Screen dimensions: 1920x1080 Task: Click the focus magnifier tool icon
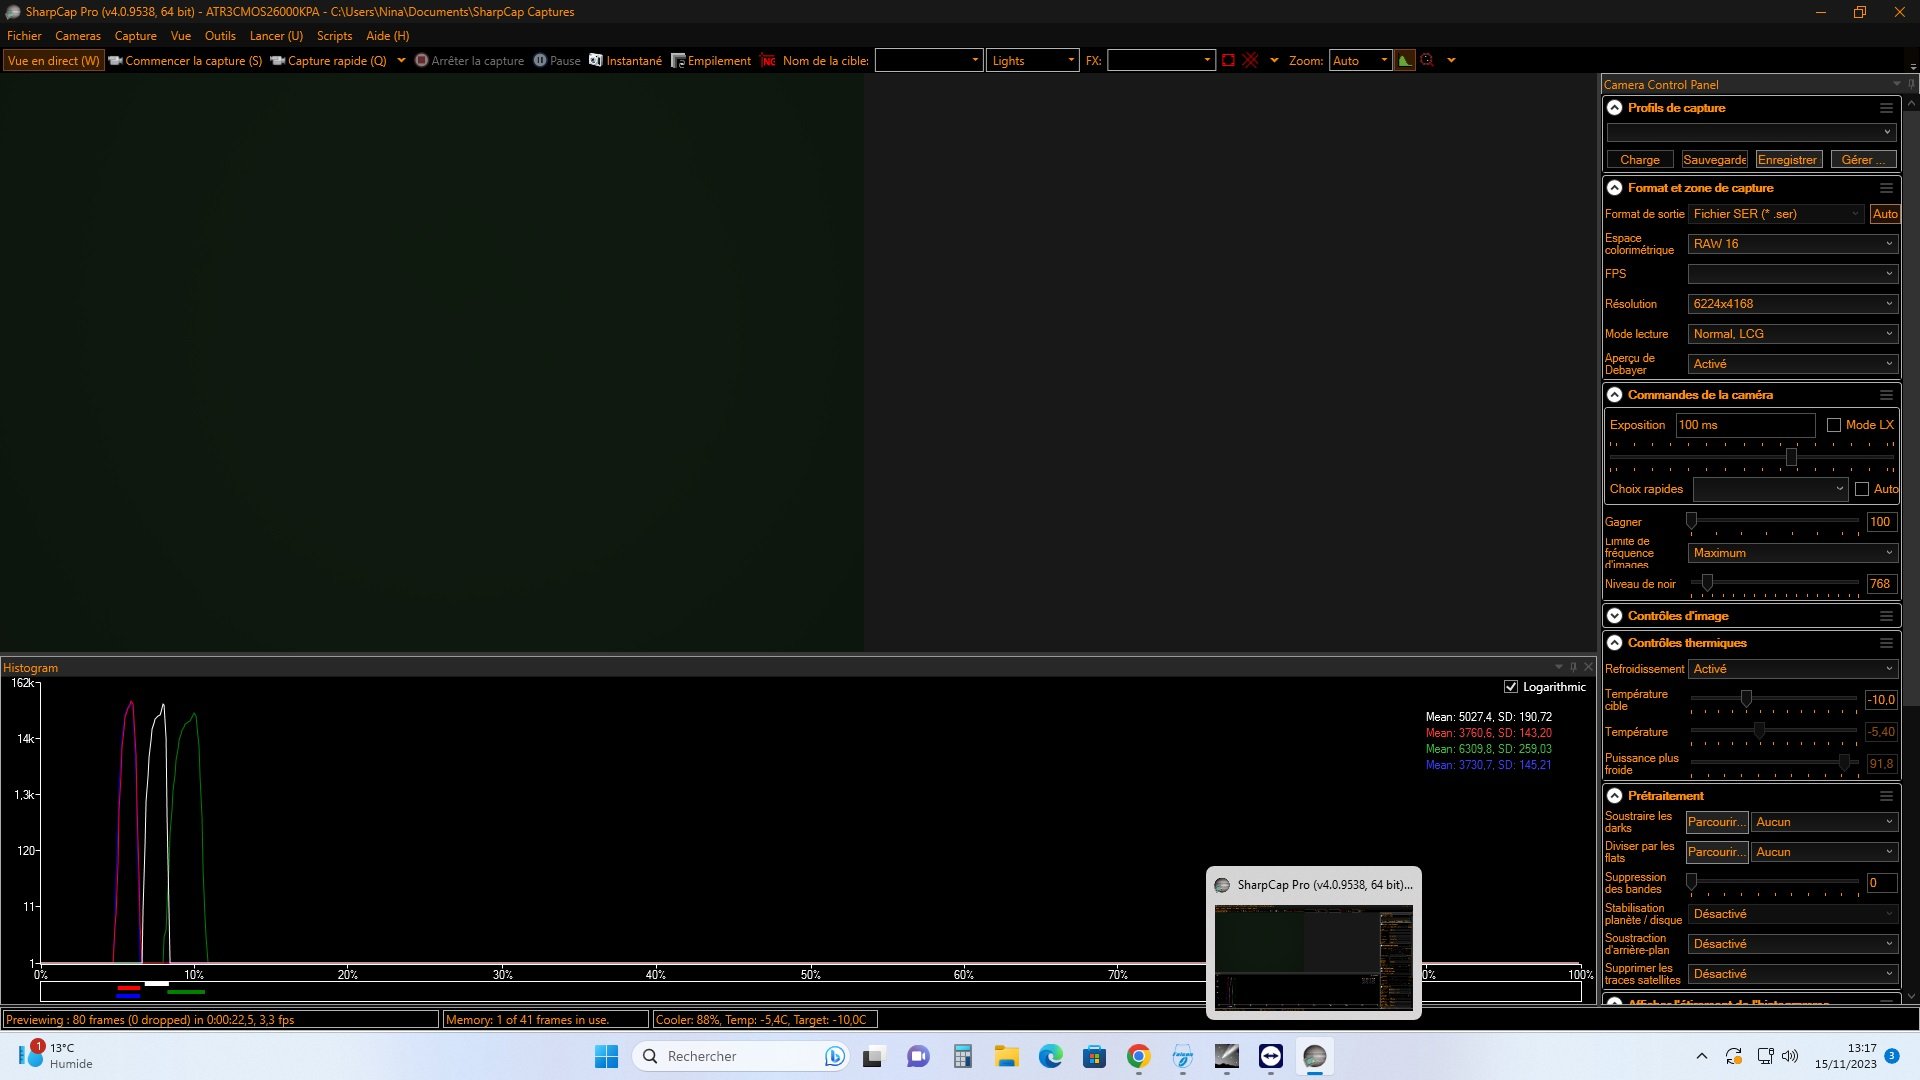point(1427,61)
